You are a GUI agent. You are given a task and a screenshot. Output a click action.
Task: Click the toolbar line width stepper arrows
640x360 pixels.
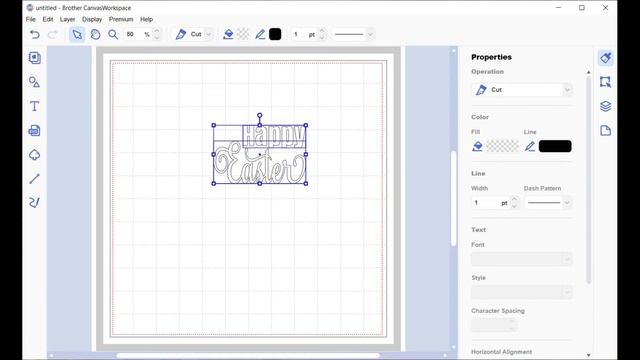click(x=322, y=34)
